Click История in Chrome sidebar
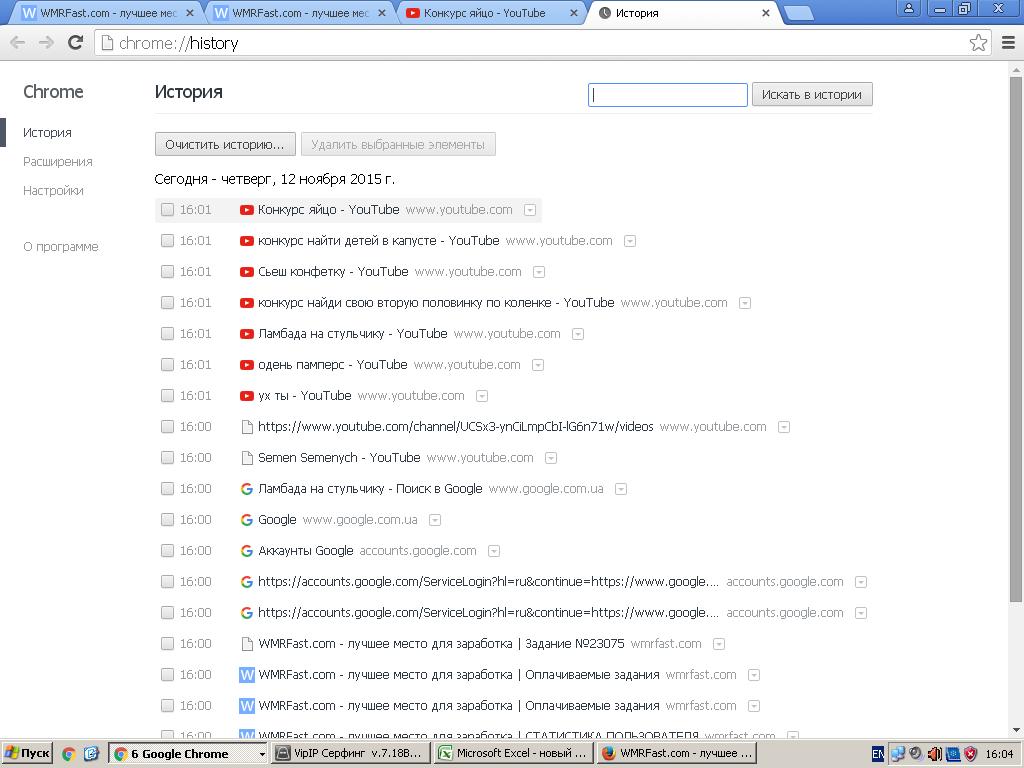 pyautogui.click(x=47, y=133)
